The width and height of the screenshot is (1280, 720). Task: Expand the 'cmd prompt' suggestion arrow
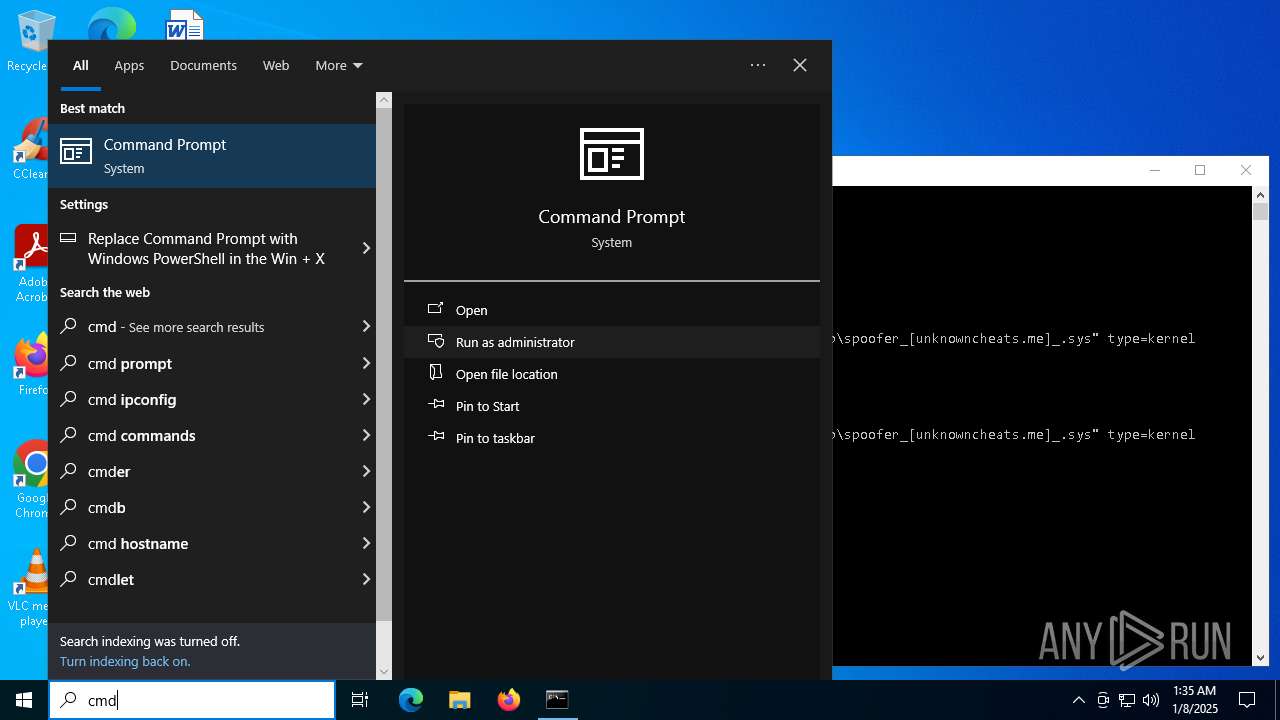pos(366,363)
